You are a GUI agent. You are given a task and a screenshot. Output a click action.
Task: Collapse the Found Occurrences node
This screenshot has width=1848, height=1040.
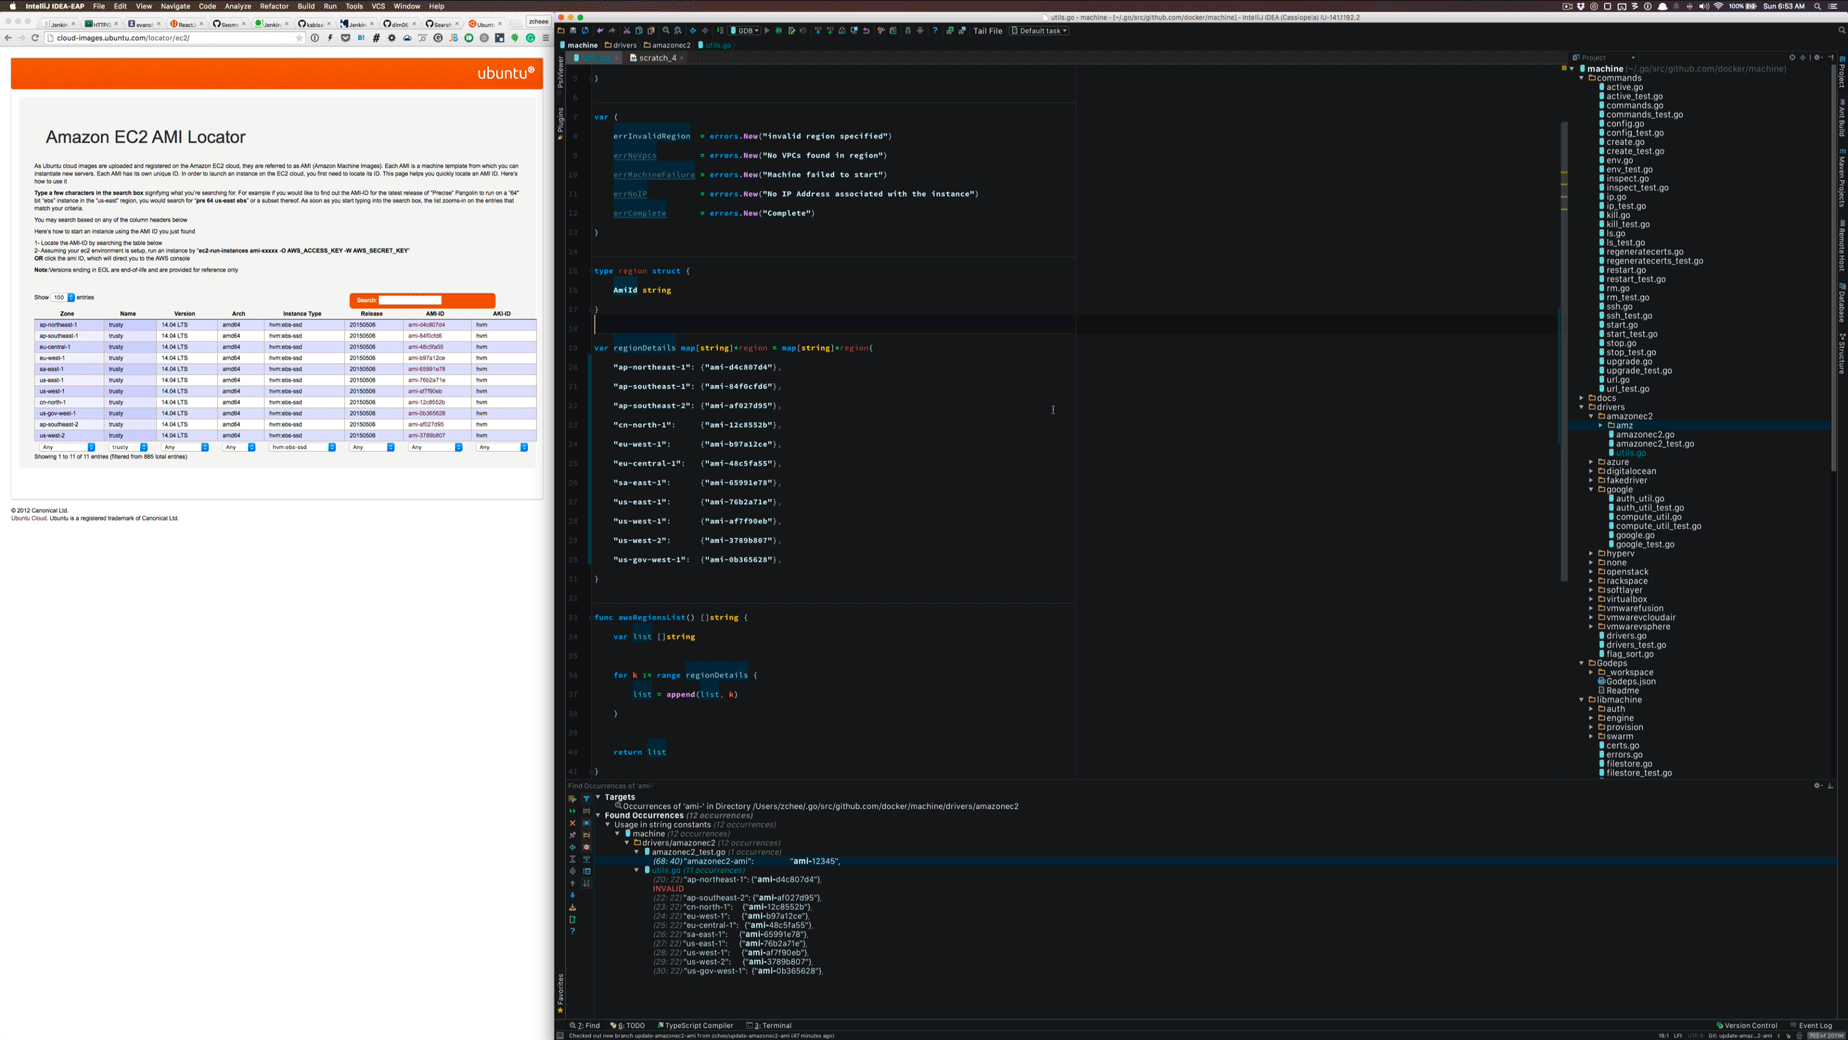point(598,815)
